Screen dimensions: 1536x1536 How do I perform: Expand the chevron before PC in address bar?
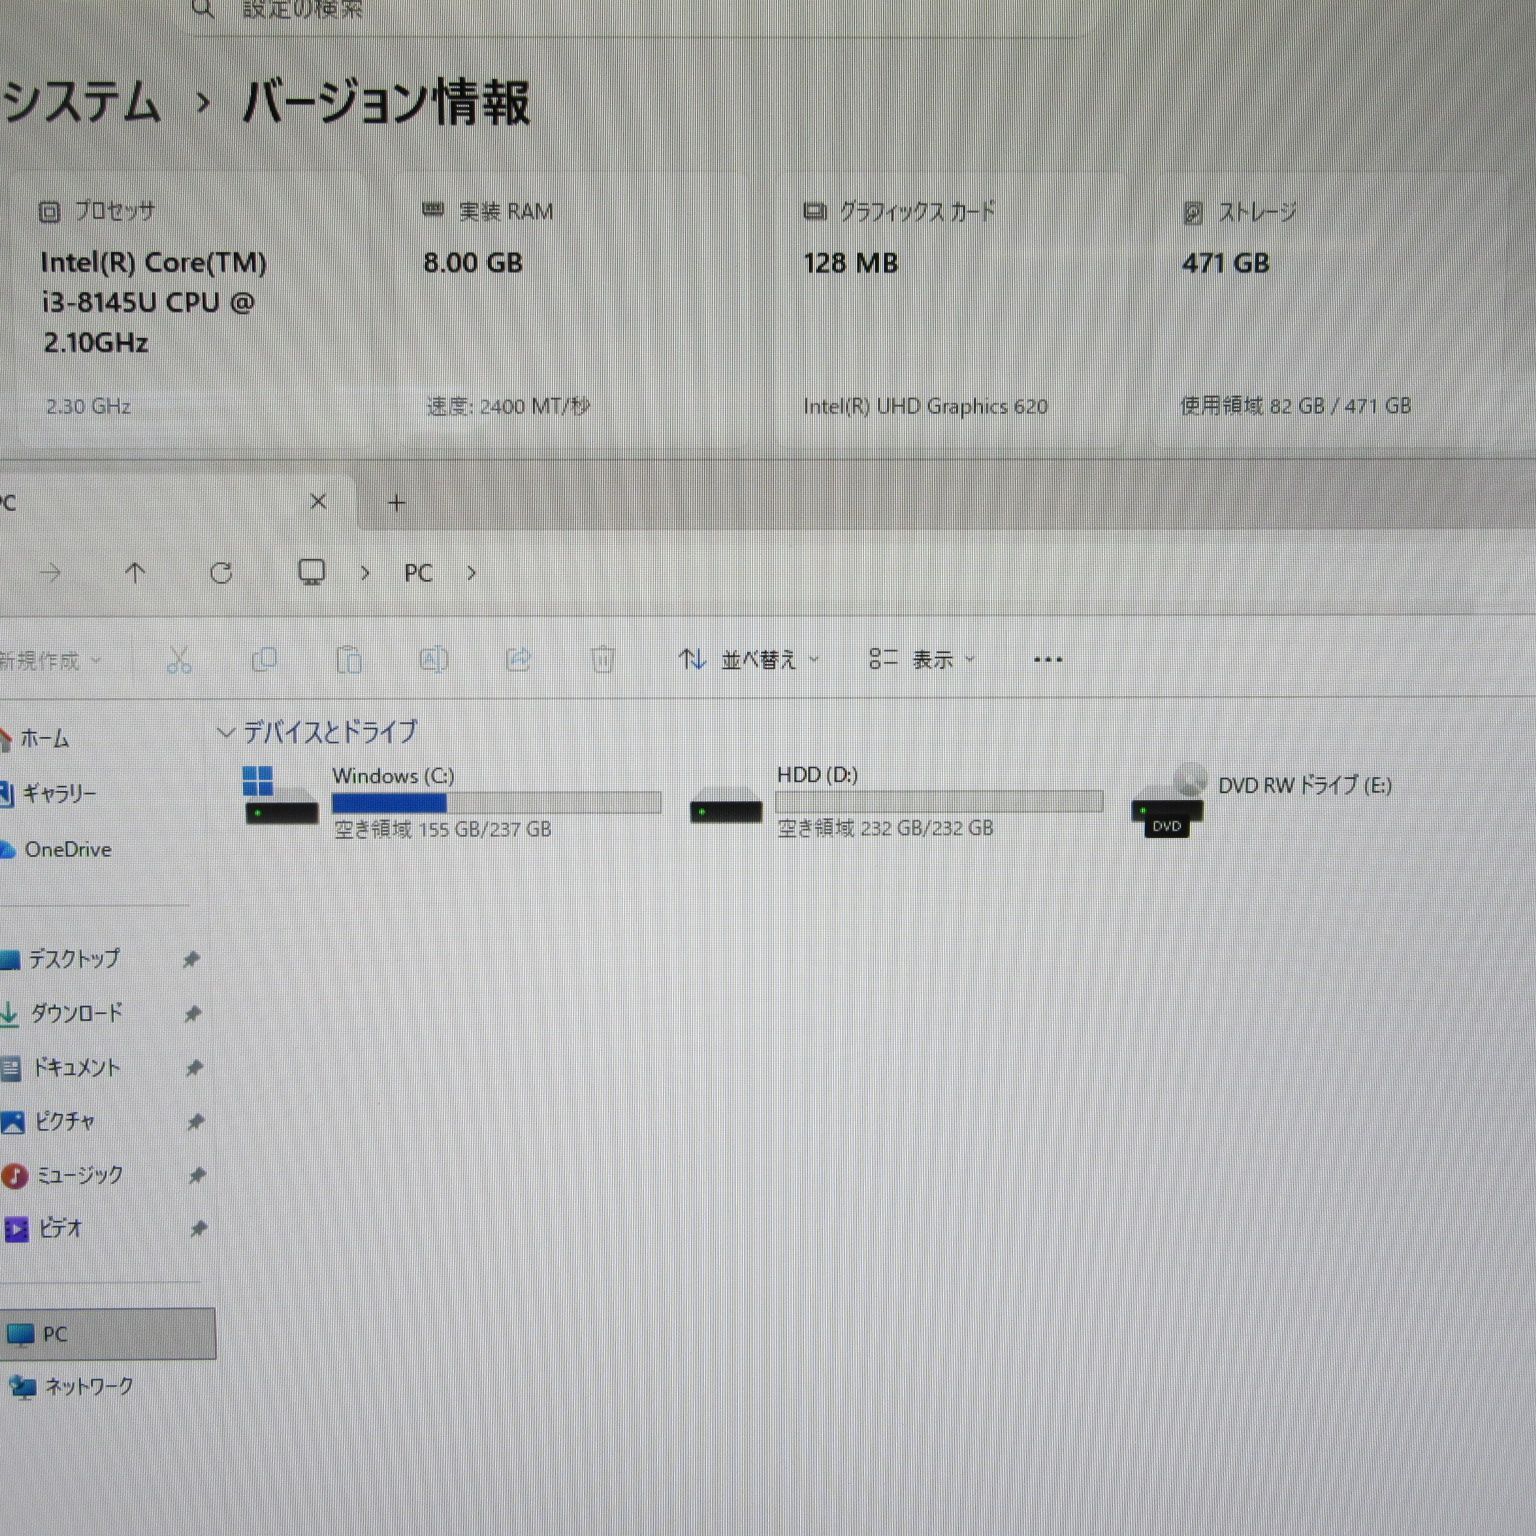tap(365, 573)
